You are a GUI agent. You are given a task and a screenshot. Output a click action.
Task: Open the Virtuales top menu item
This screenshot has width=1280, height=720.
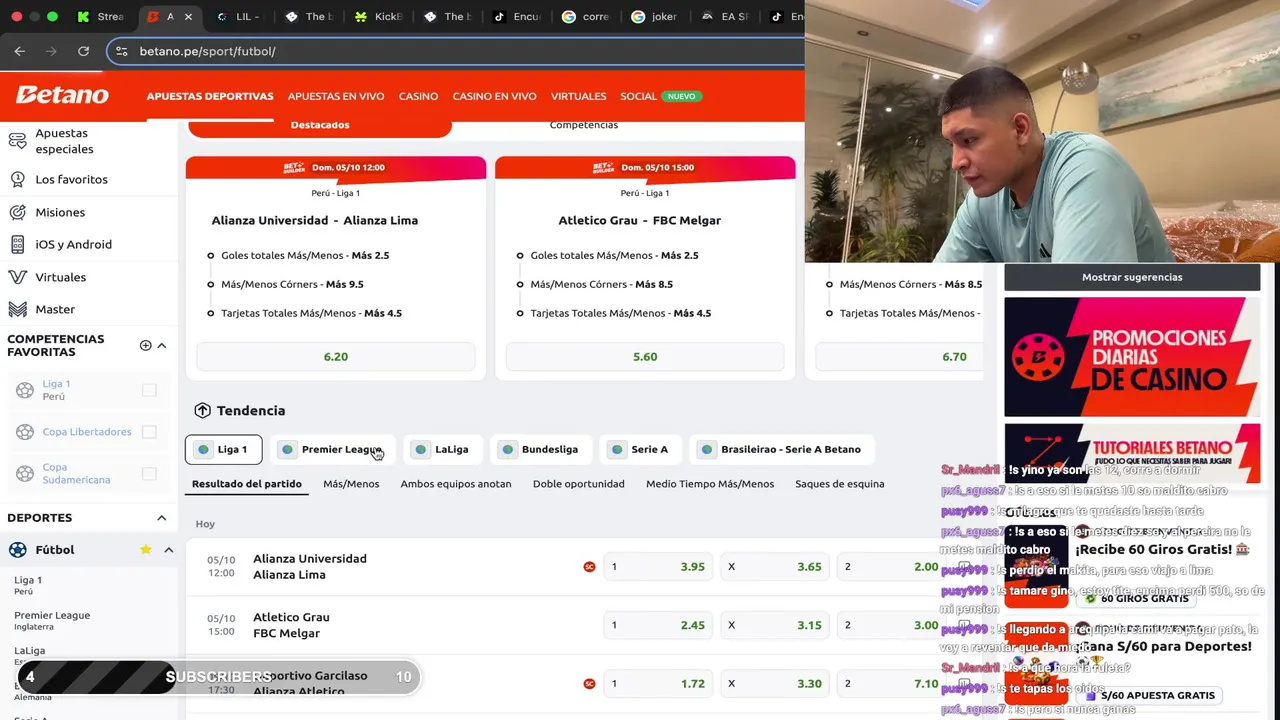pos(578,96)
